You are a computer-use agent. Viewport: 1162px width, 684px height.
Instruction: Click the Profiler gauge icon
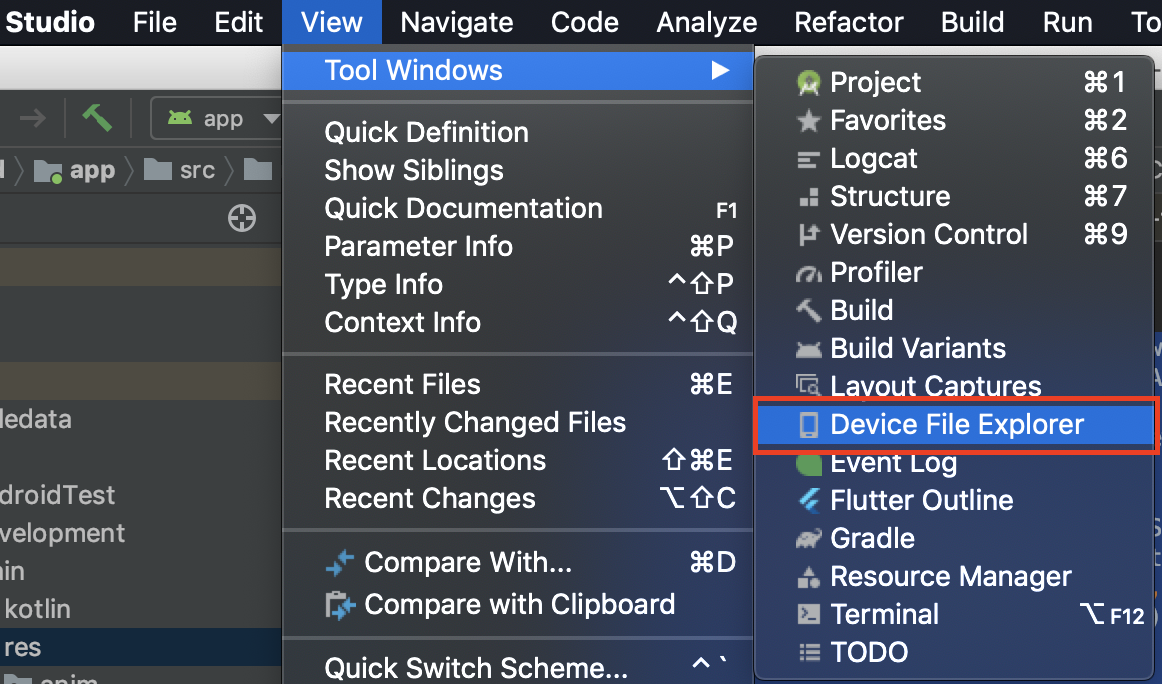pos(808,273)
